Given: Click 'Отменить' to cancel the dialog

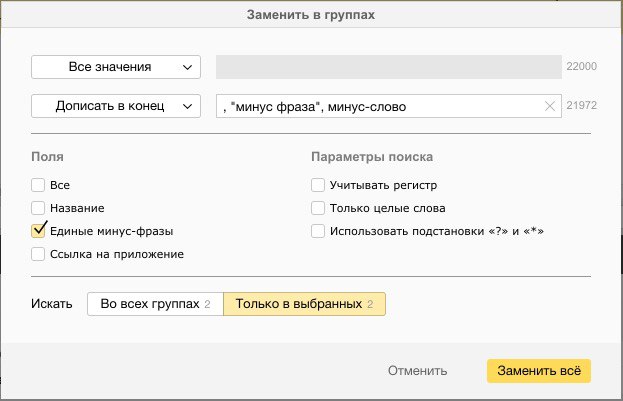Looking at the screenshot, I should (x=418, y=371).
